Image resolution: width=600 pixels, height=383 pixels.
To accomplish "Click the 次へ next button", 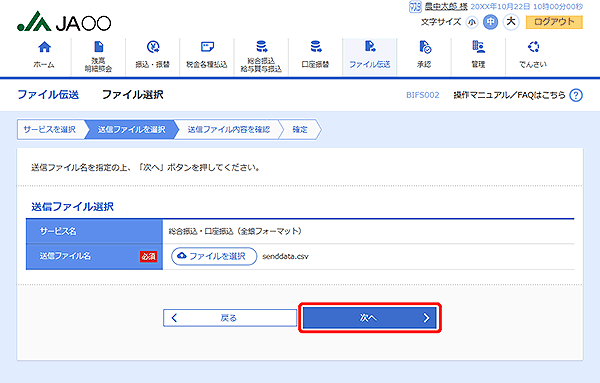I will [x=370, y=318].
